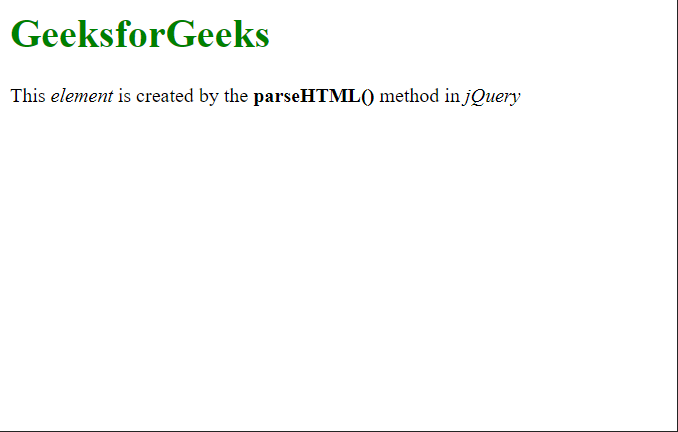Click "for" inside the GeeksforGeeks heading
Screen dimensions: 678x432
[x=140, y=34]
